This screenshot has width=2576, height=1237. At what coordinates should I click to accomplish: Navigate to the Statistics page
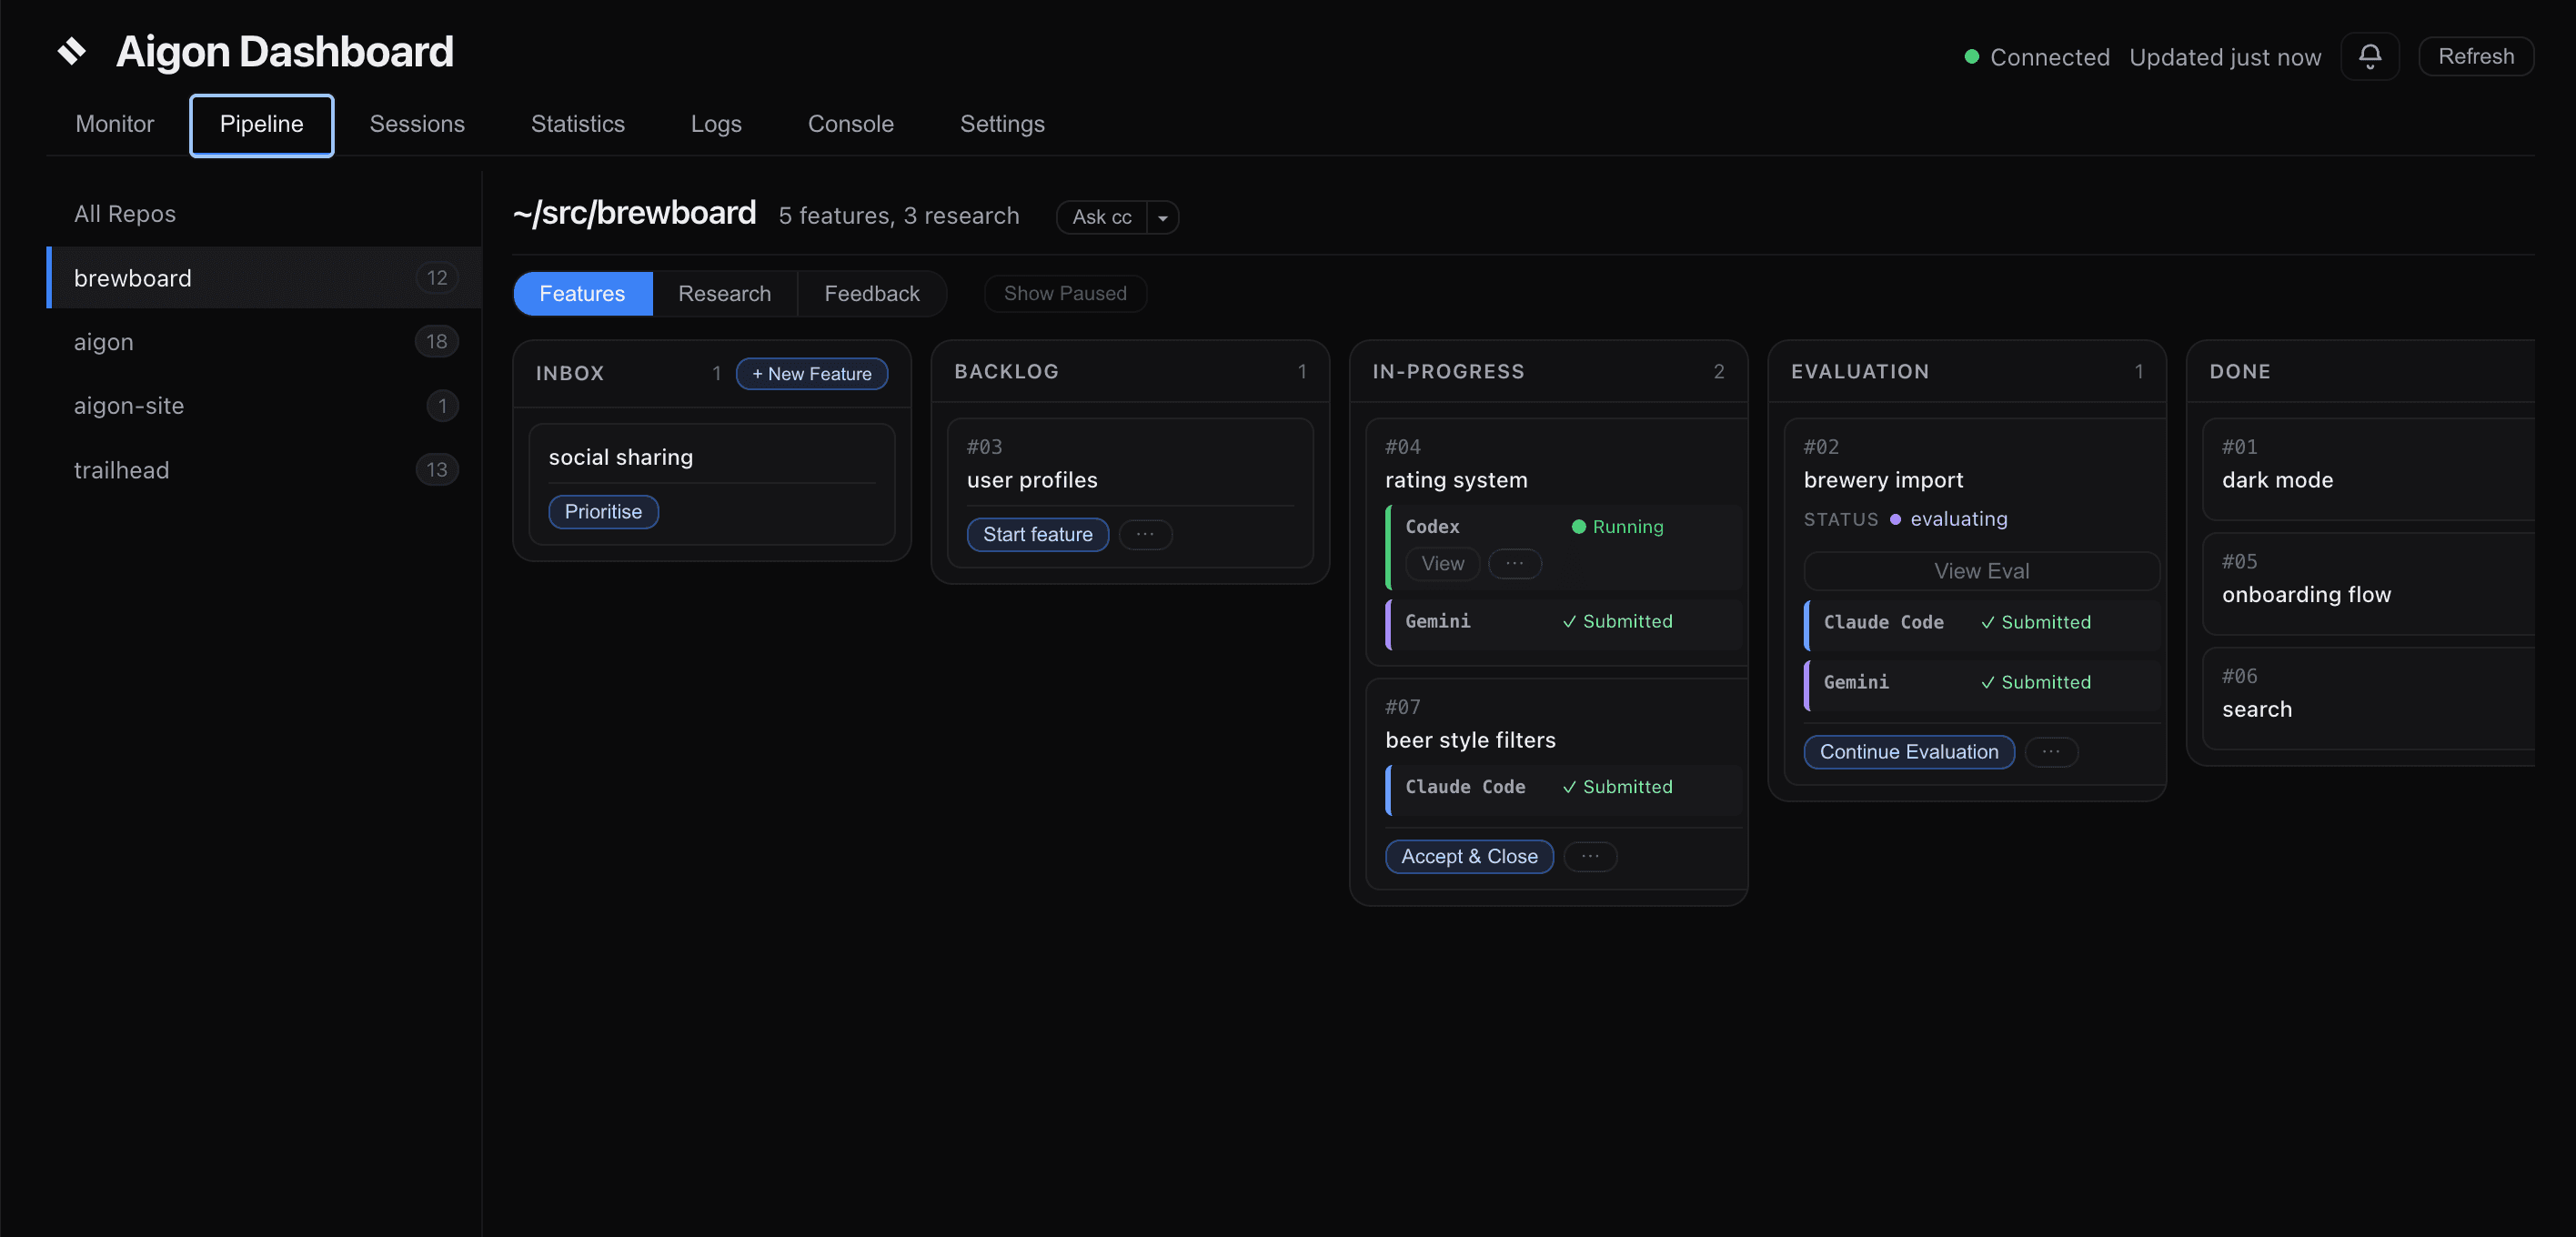[578, 124]
